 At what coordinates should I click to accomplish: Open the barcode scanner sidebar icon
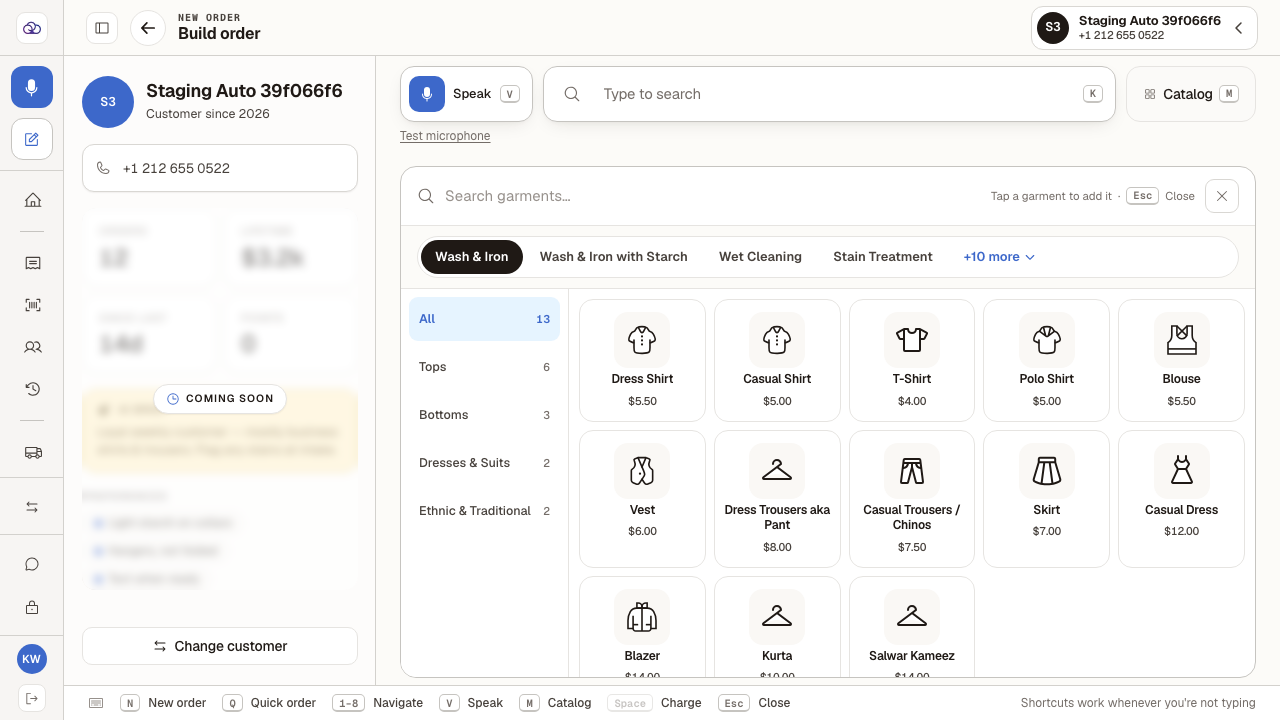(x=32, y=305)
